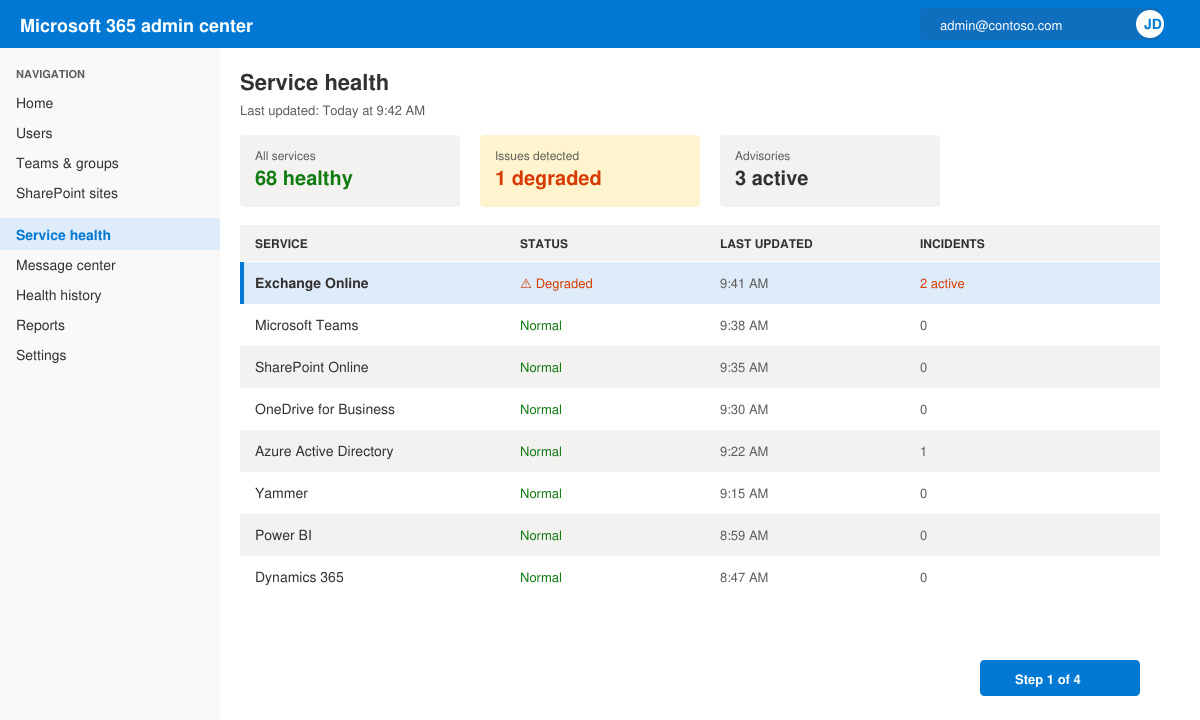Click the JD user avatar icon
Viewport: 1200px width, 720px height.
click(x=1150, y=24)
